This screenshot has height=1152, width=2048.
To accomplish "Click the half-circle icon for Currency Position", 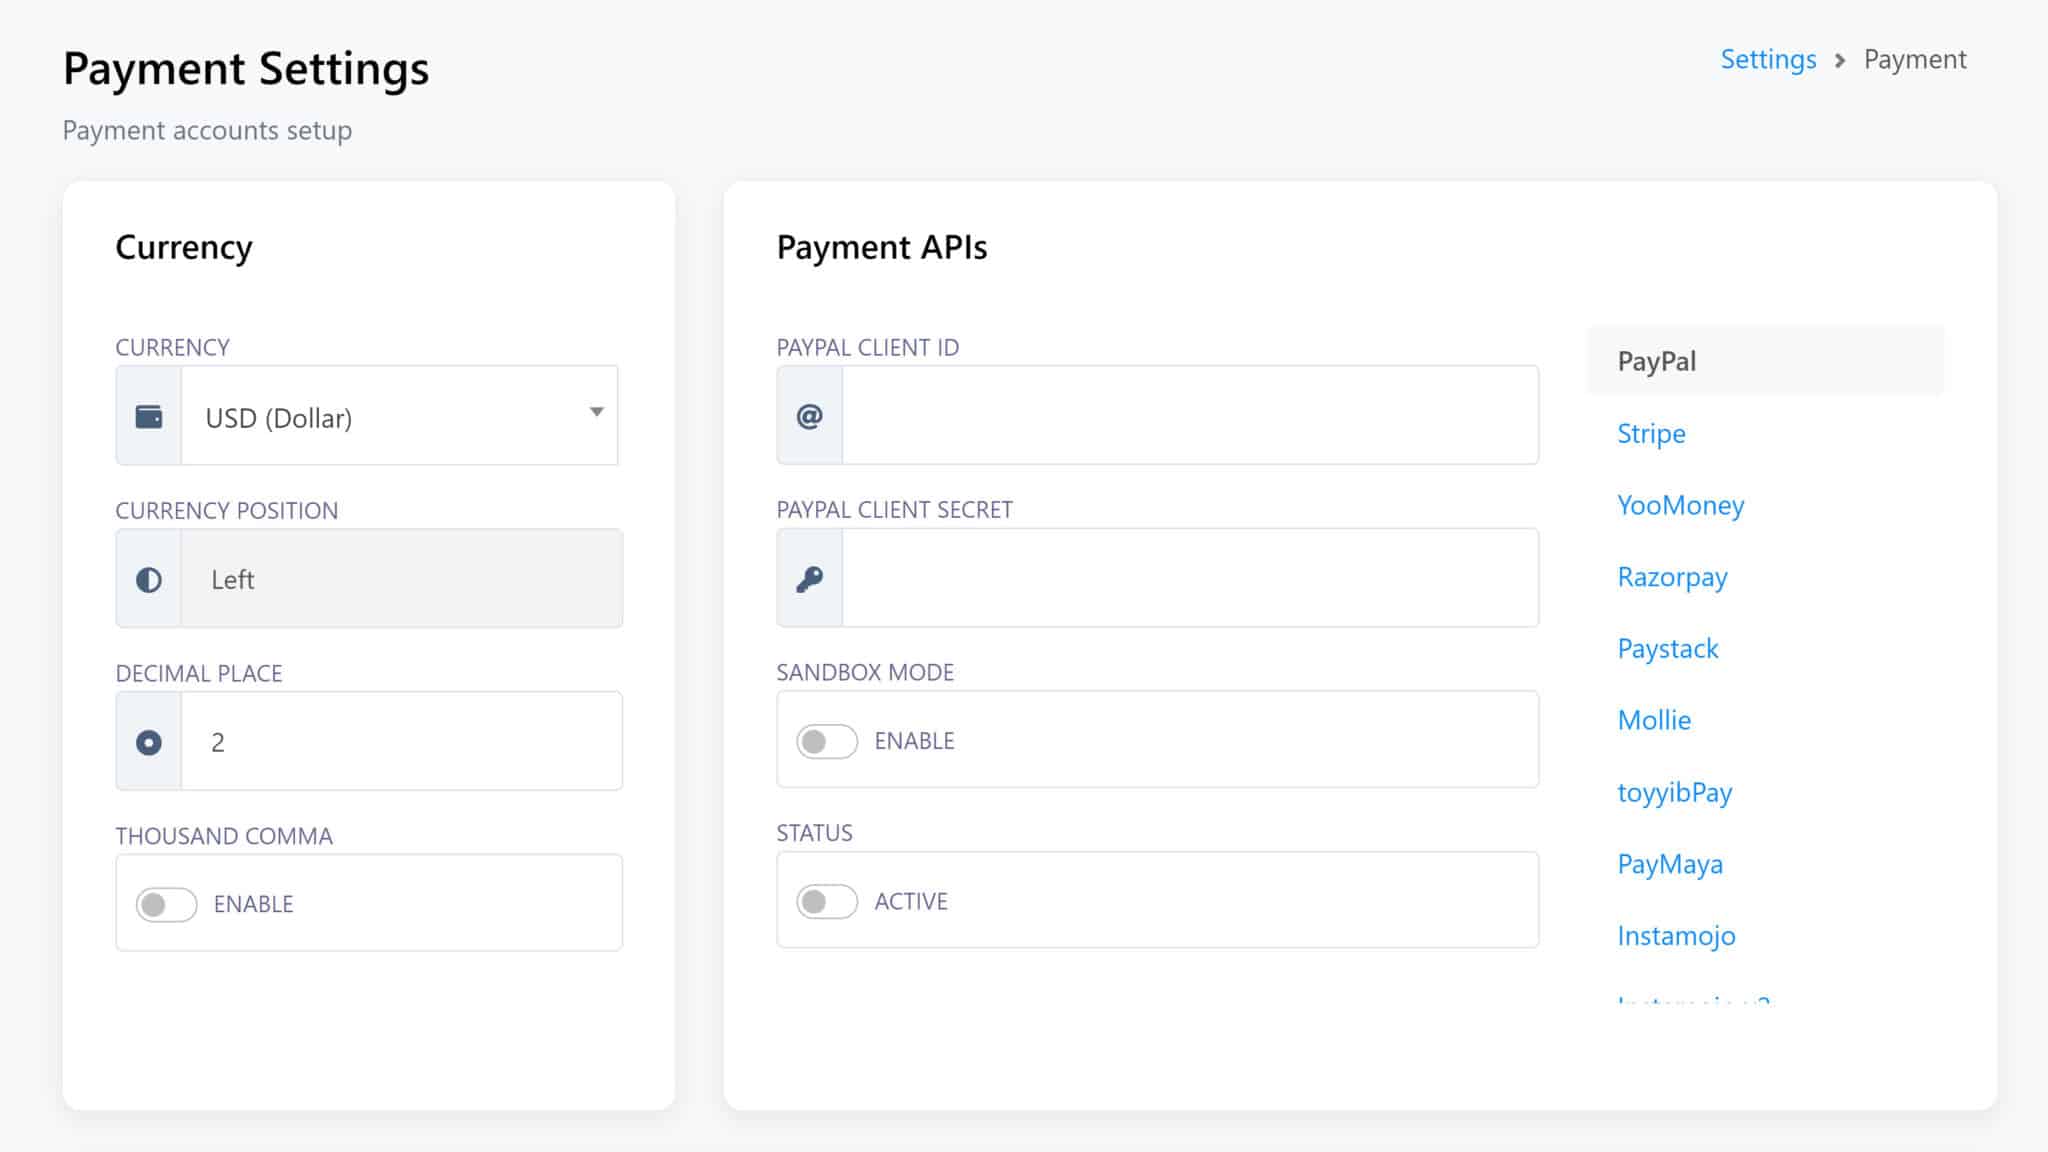I will coord(149,580).
